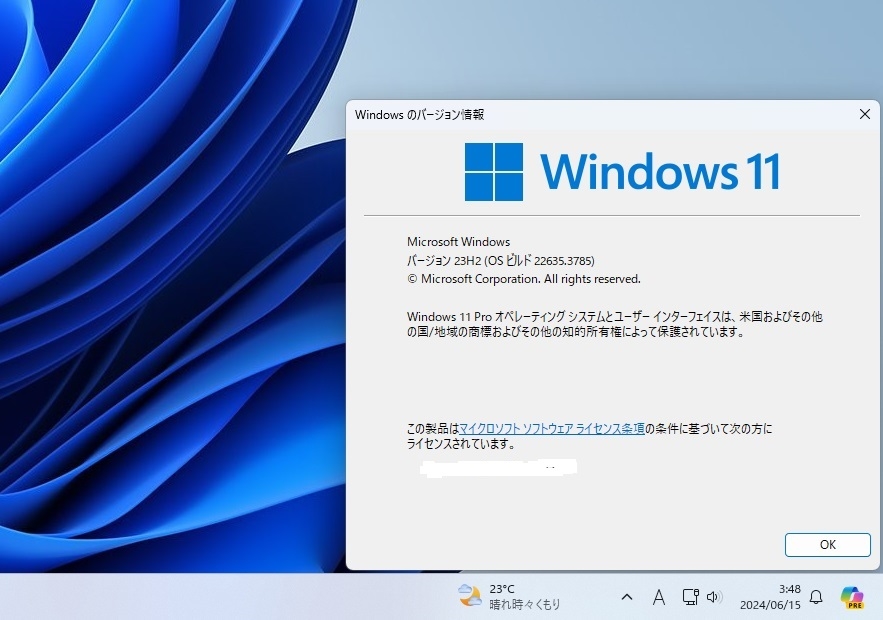
Task: Click the 'Windows 11 Pro' paragraph text
Action: tap(614, 324)
